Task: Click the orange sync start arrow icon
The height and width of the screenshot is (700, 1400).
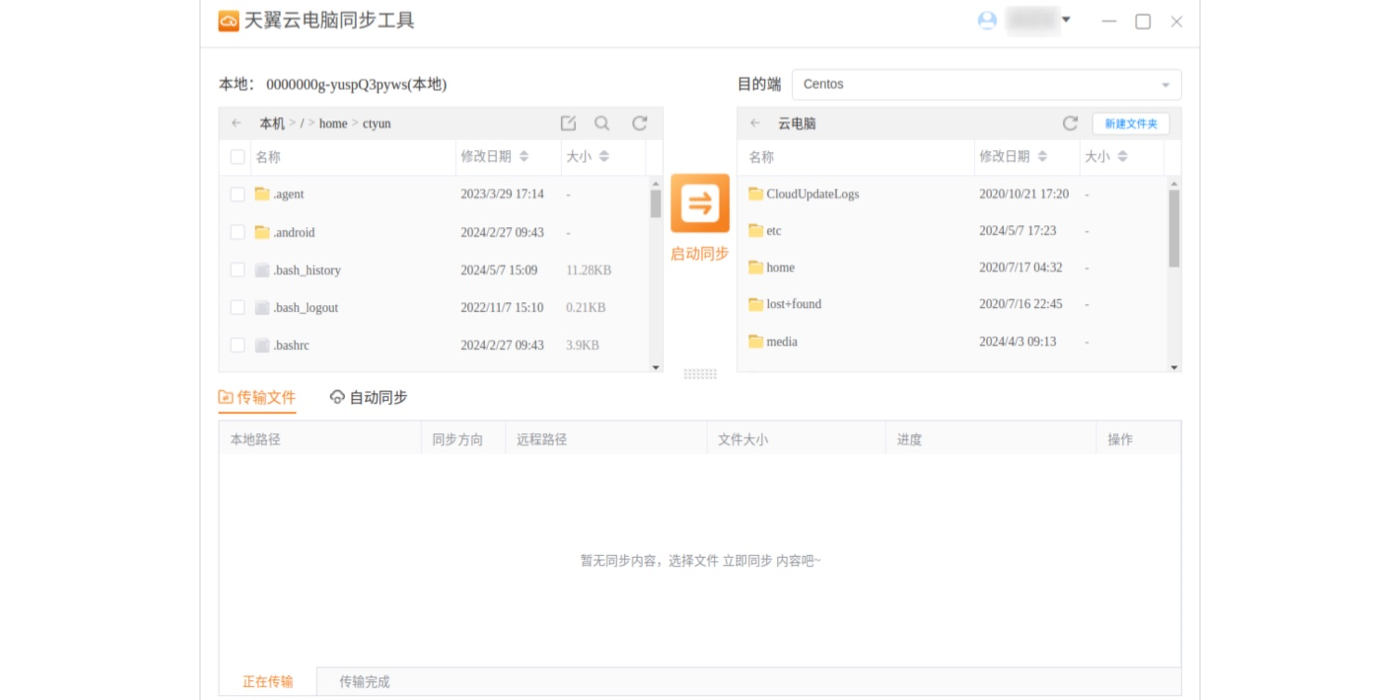Action: point(699,203)
